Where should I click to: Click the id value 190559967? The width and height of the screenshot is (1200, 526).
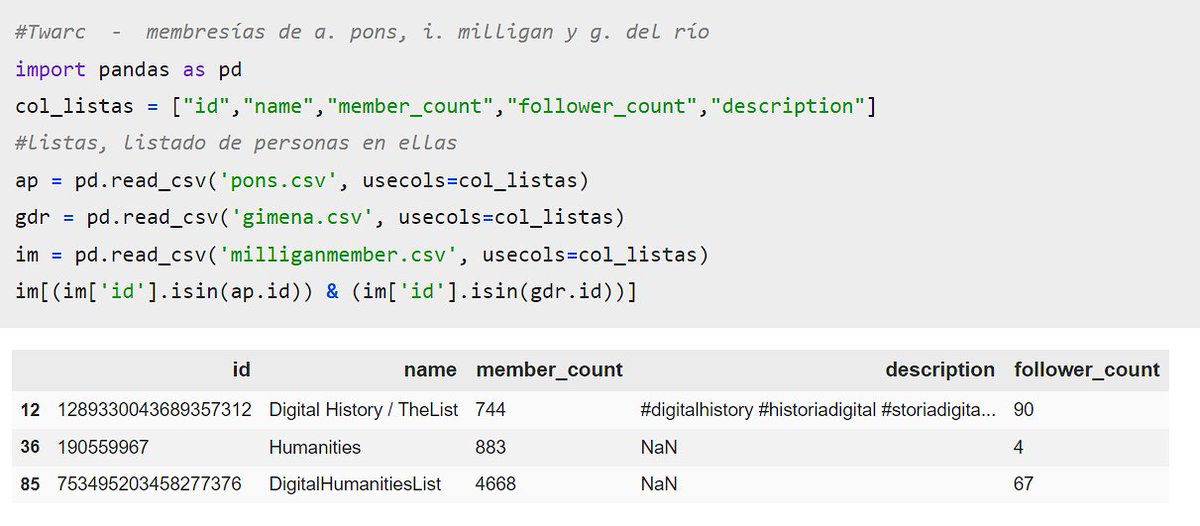pyautogui.click(x=103, y=447)
